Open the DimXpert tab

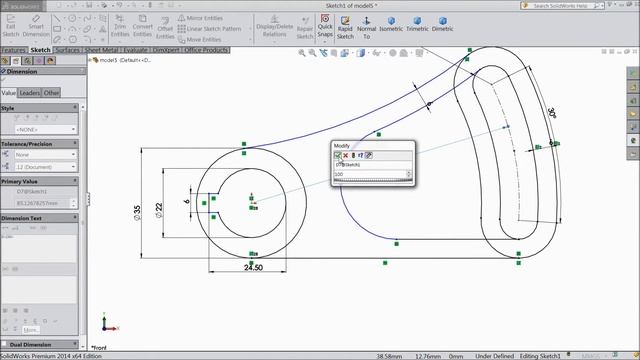[166, 50]
